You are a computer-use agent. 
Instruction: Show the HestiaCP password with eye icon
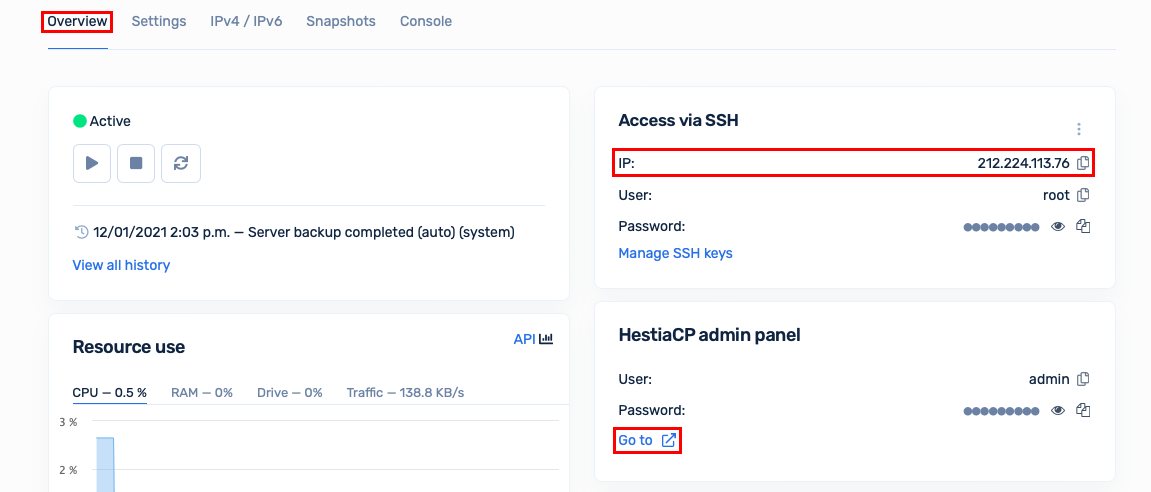tap(1058, 410)
